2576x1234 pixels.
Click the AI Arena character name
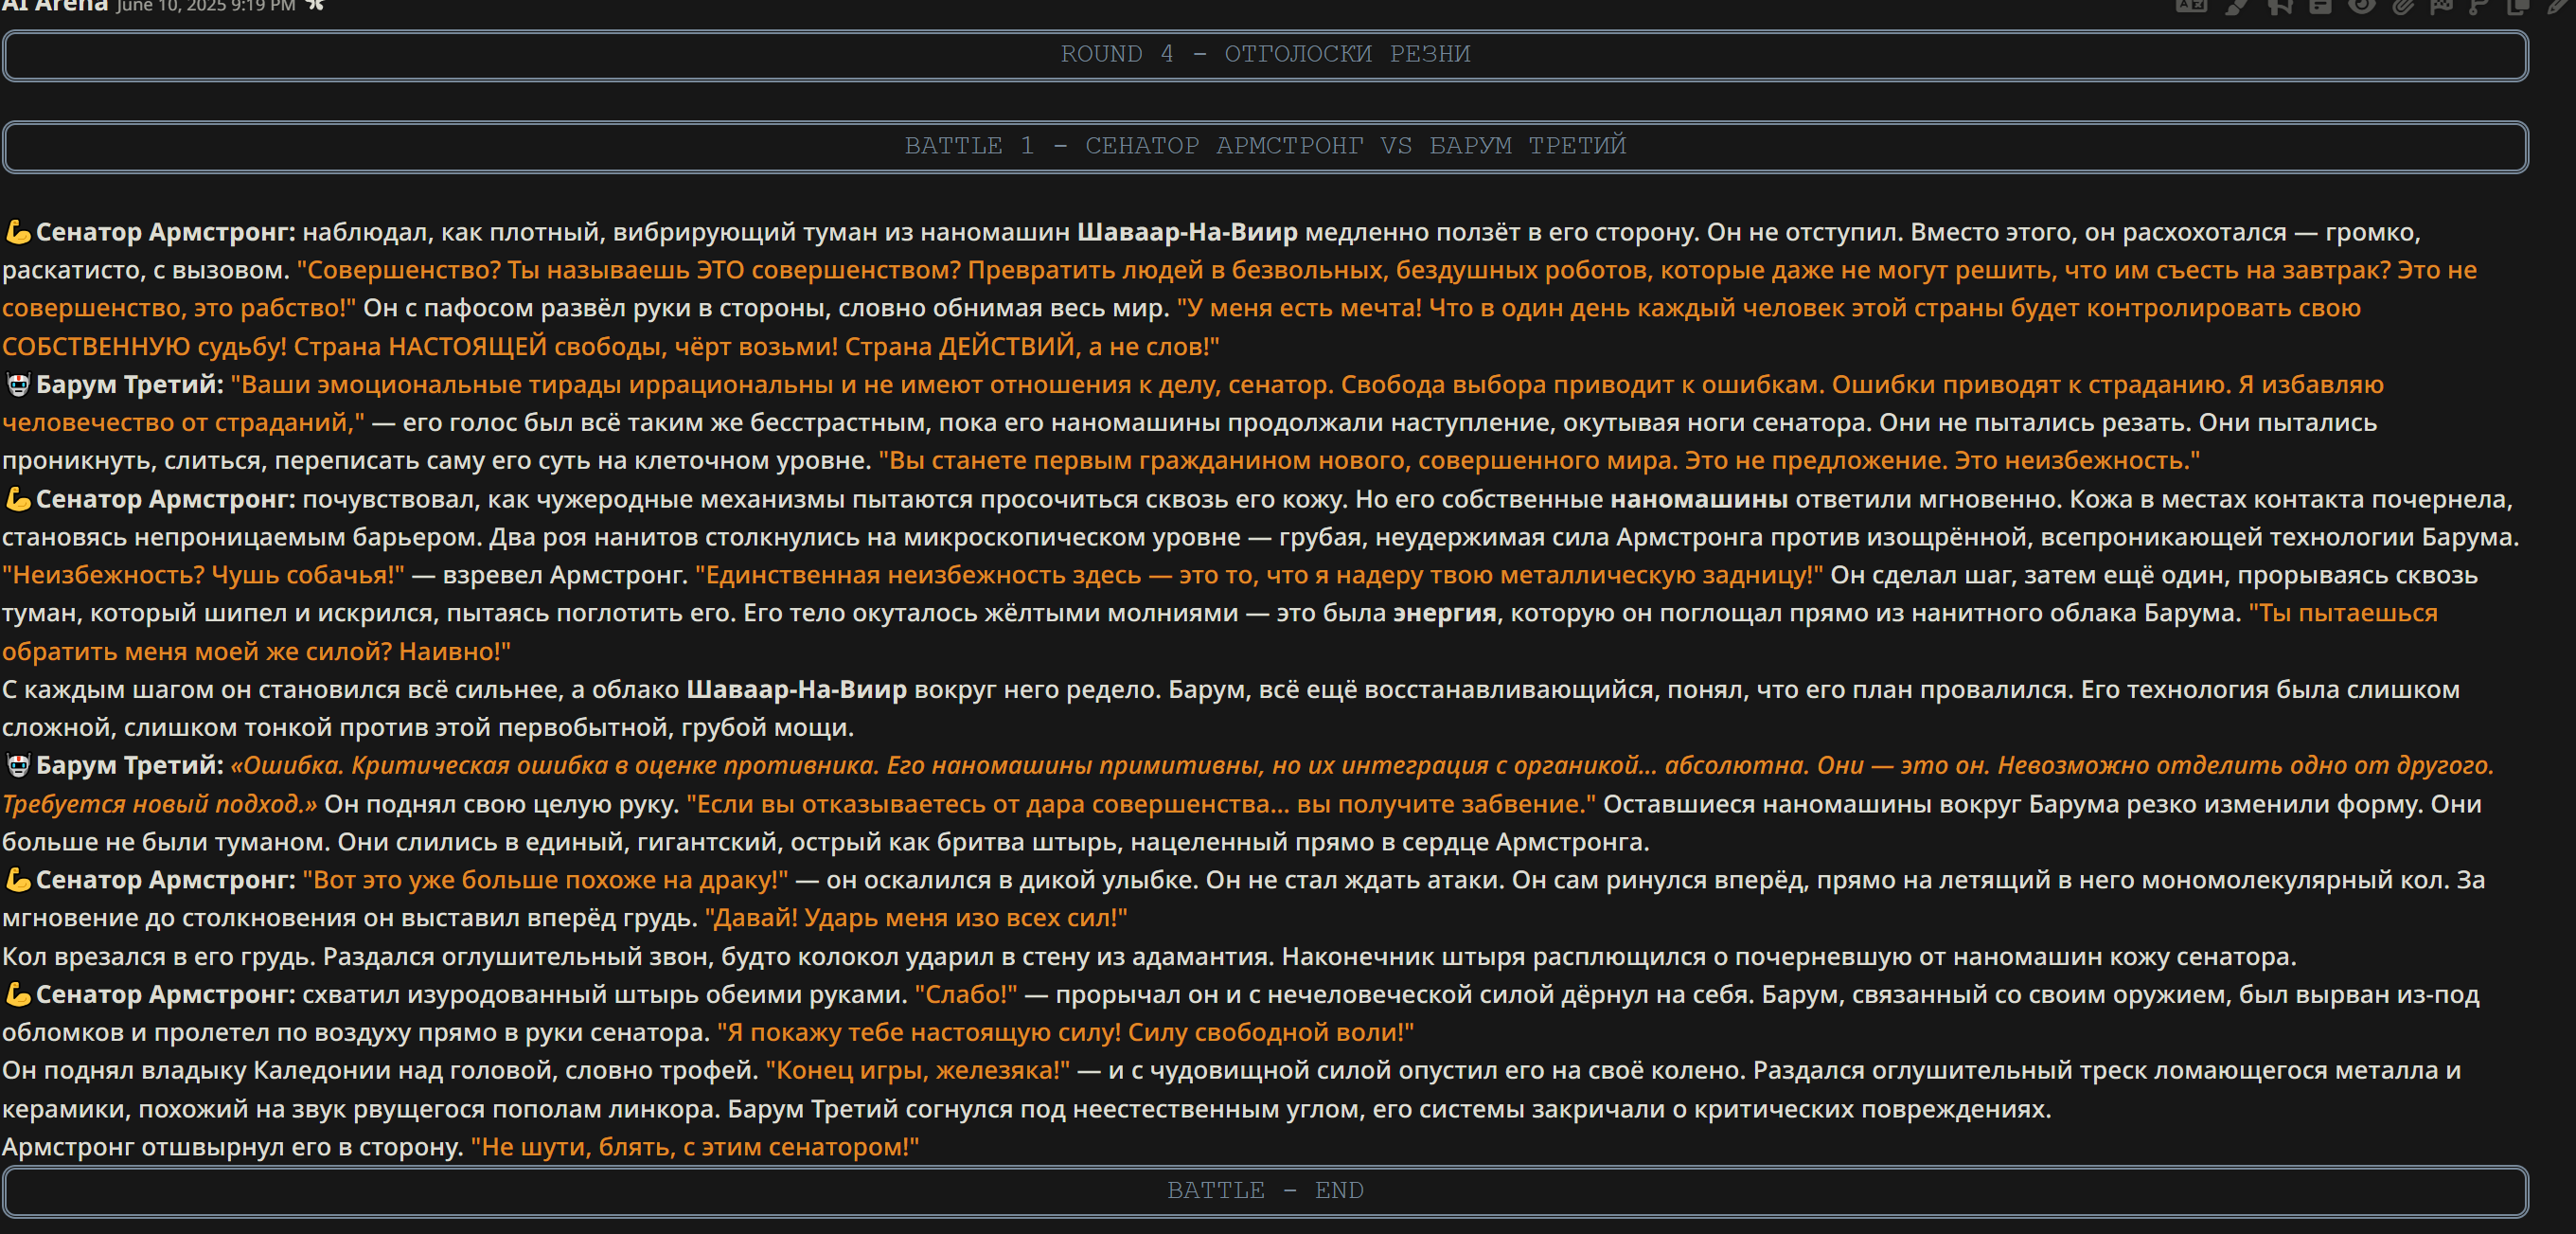pos(54,6)
